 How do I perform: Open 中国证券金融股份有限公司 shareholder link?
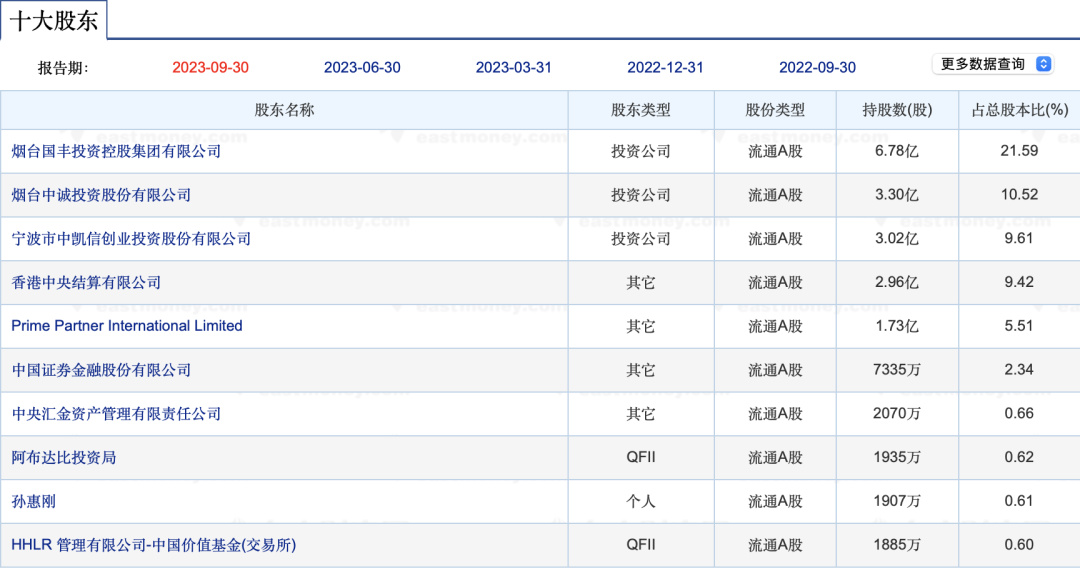(x=101, y=370)
